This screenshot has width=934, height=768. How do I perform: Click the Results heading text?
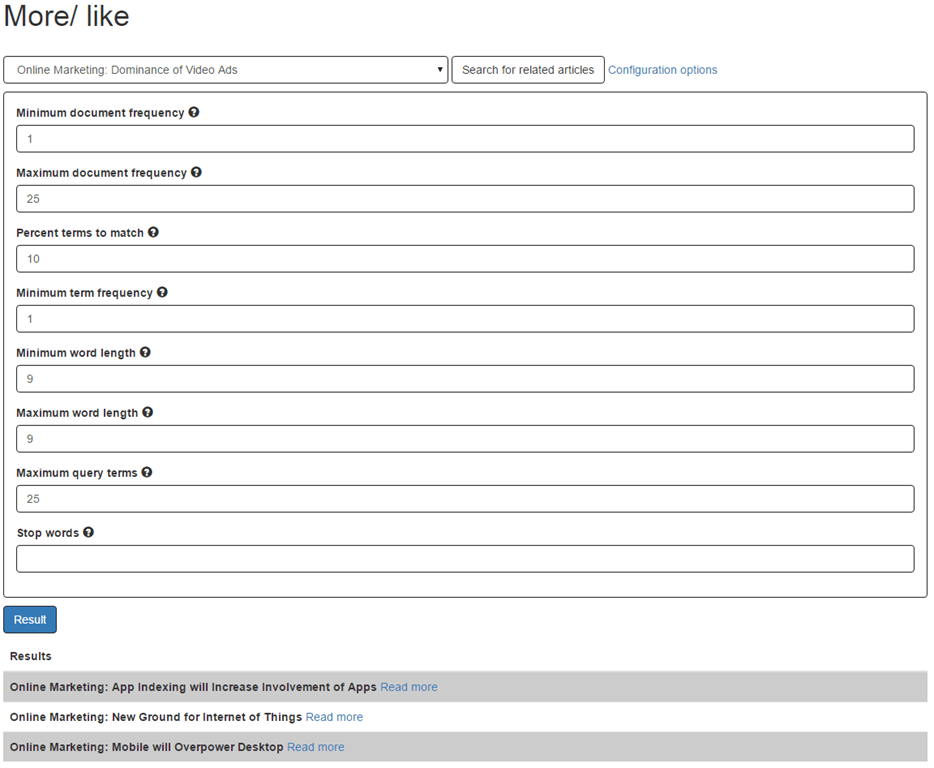(30, 656)
